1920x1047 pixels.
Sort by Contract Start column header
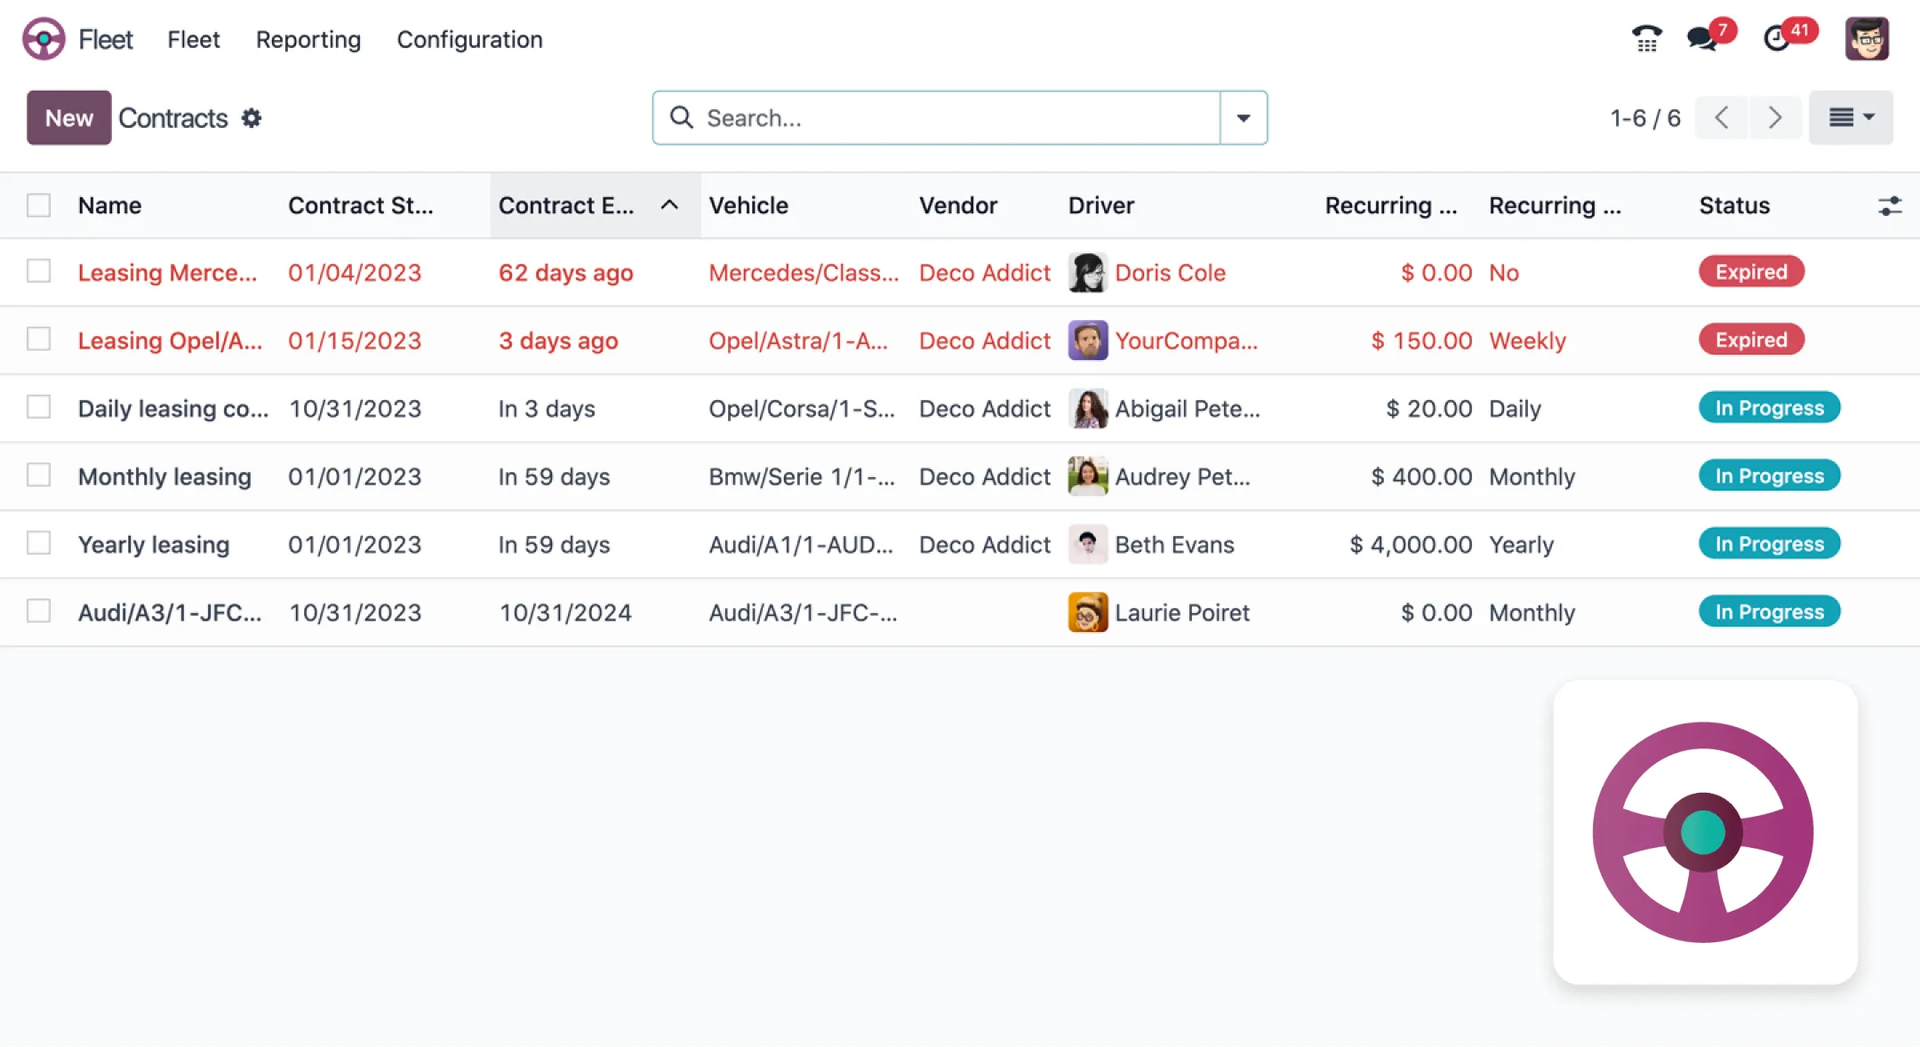click(x=361, y=205)
